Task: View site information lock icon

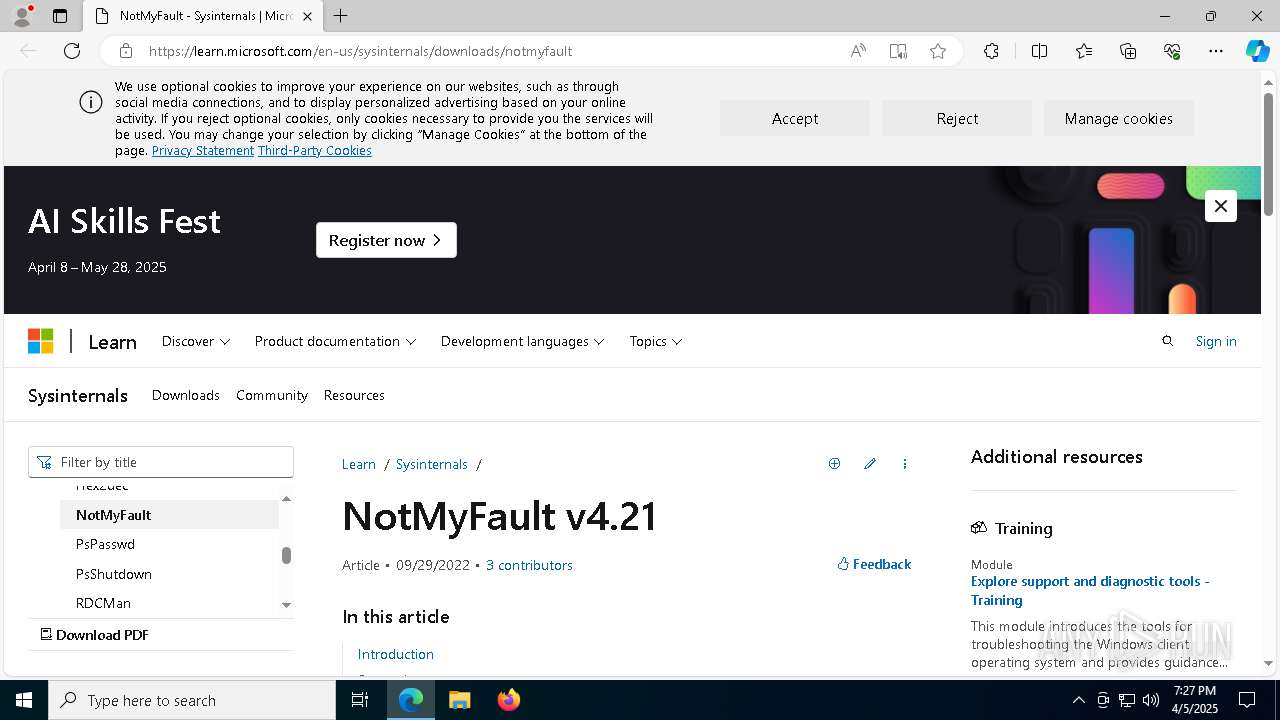Action: (x=126, y=51)
